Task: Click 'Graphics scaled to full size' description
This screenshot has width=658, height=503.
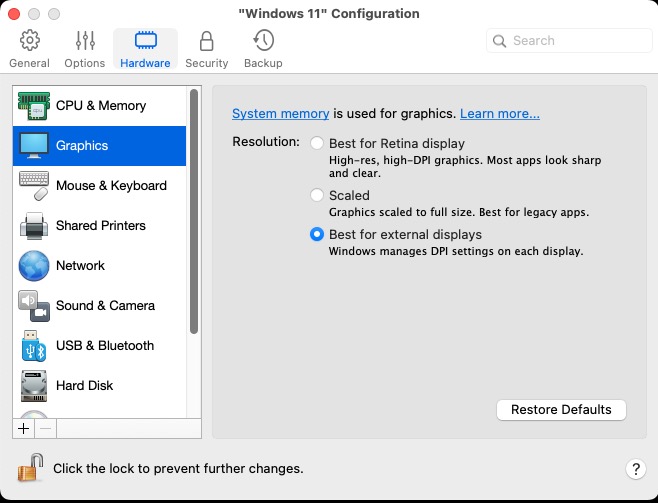Action: [459, 212]
